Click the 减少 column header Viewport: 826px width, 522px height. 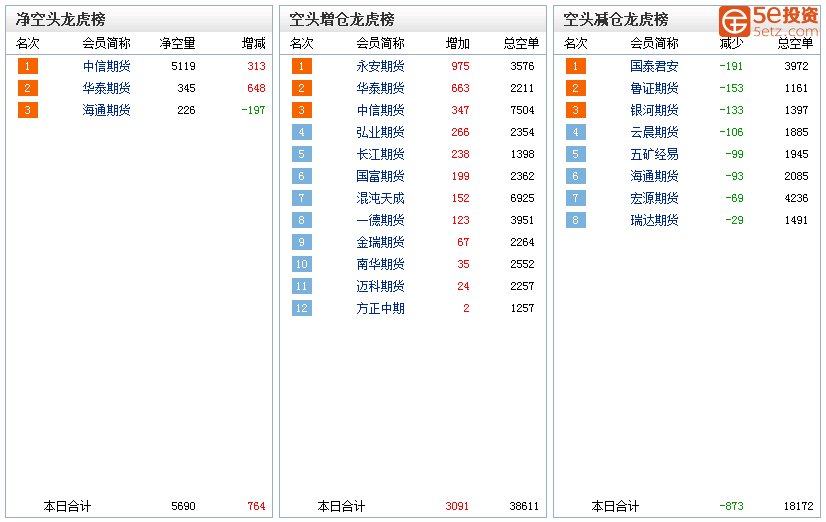[731, 43]
